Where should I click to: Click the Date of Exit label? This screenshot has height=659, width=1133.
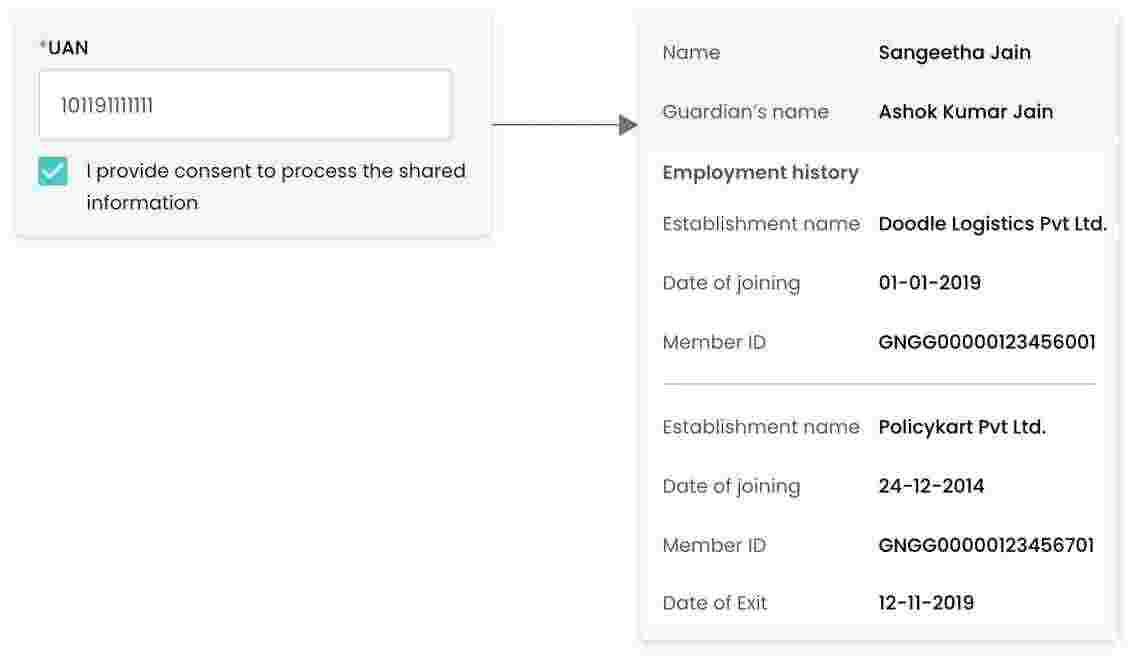click(x=715, y=603)
